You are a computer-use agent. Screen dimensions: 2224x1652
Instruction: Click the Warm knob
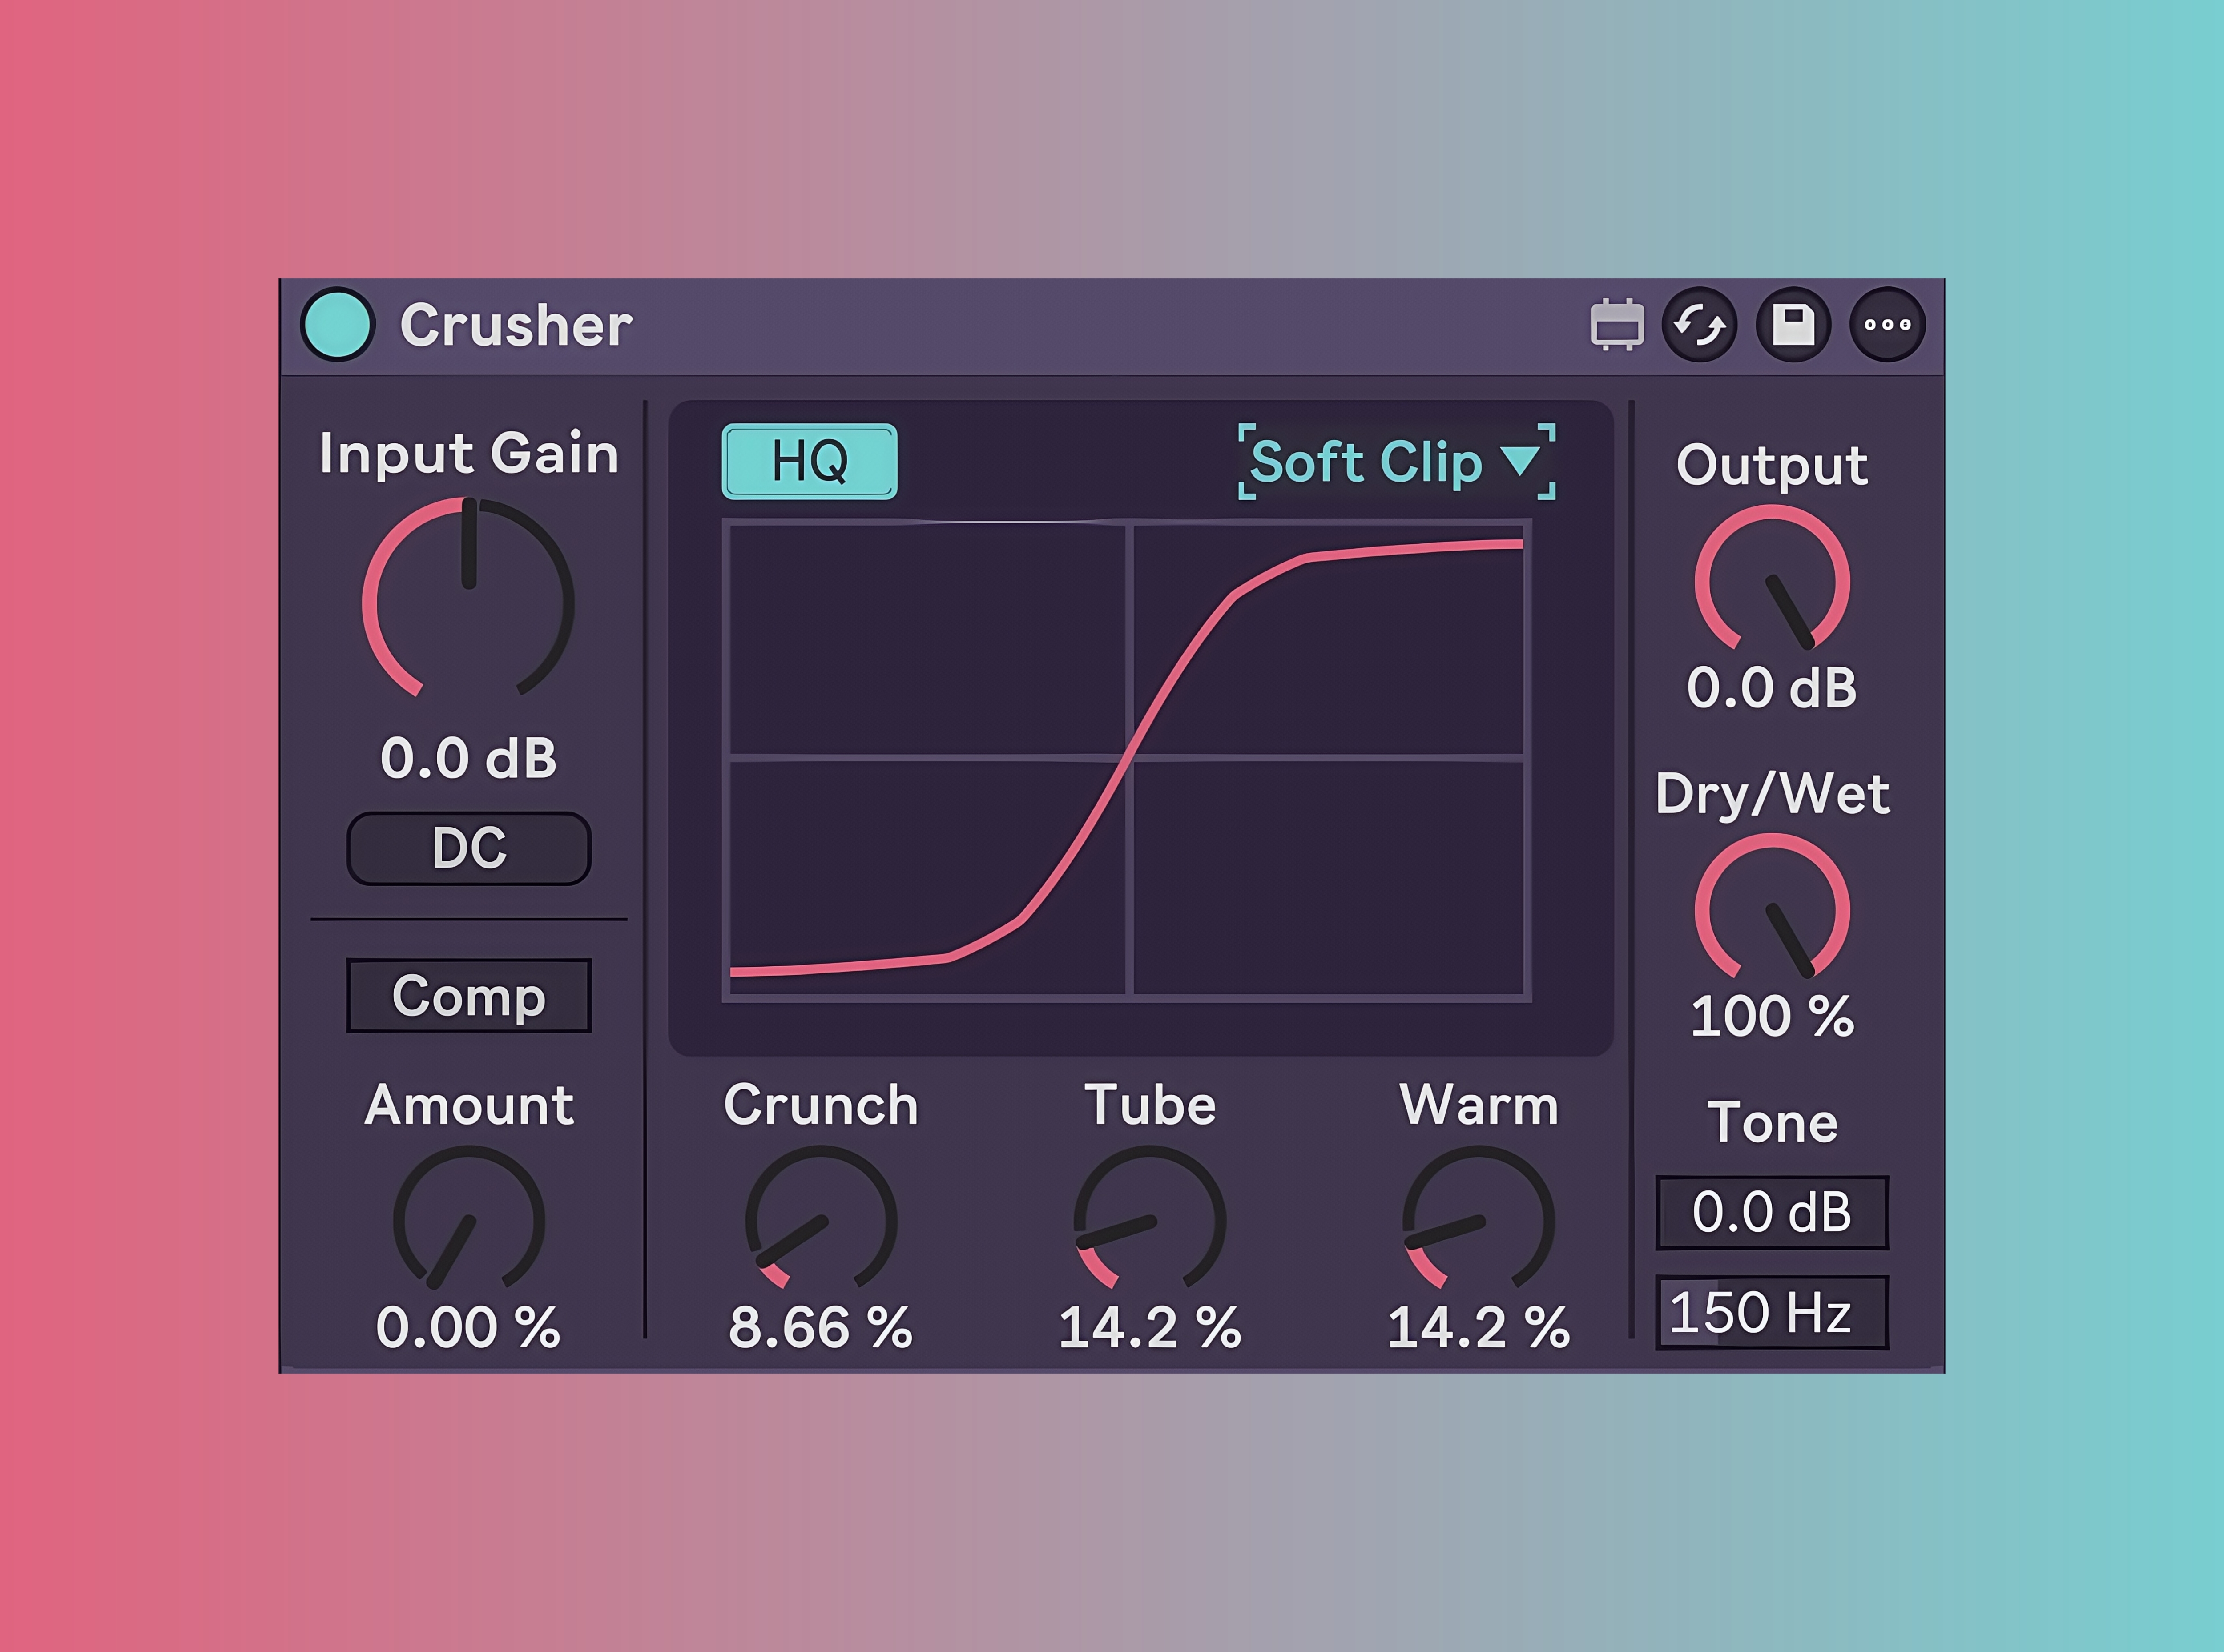click(1478, 1221)
